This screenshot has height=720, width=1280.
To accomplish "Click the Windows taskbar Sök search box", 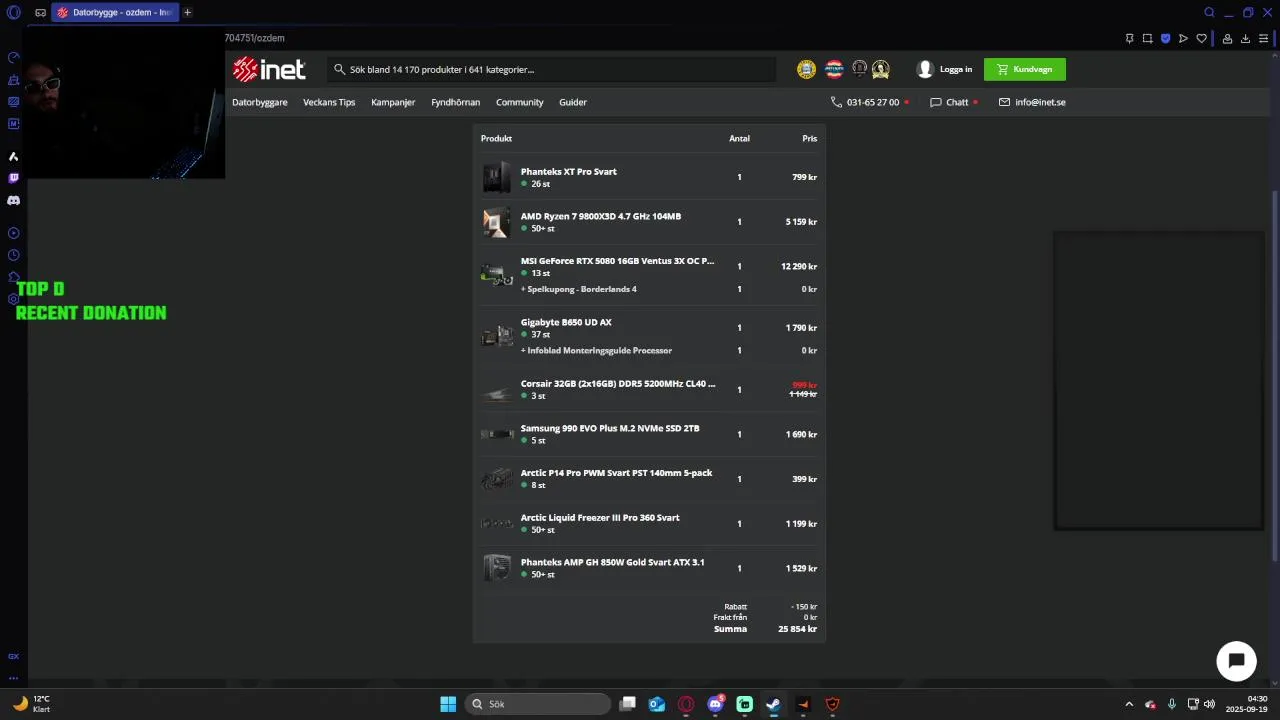I will 538,704.
